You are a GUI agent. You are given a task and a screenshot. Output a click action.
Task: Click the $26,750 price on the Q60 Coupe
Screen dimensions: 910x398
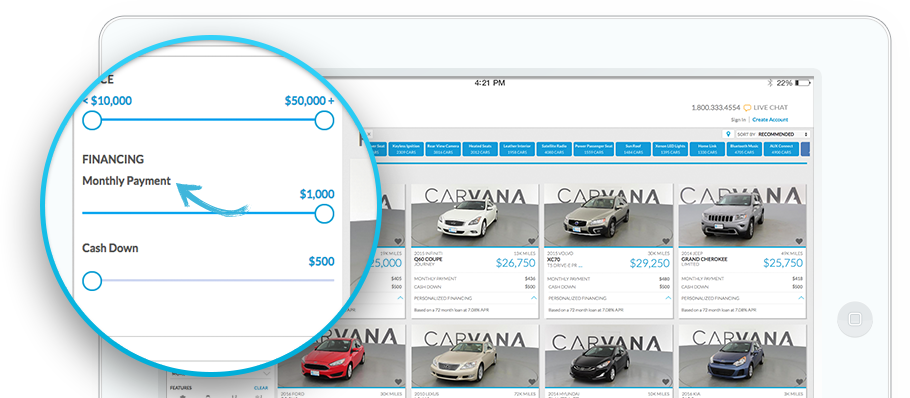(515, 263)
